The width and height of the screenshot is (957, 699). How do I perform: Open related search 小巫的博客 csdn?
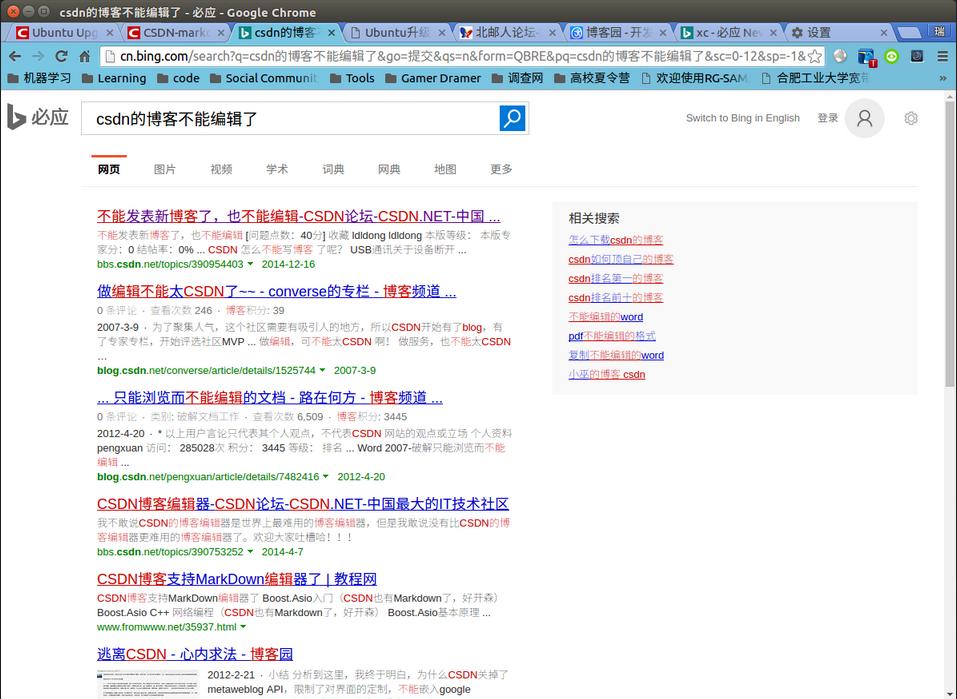607,374
